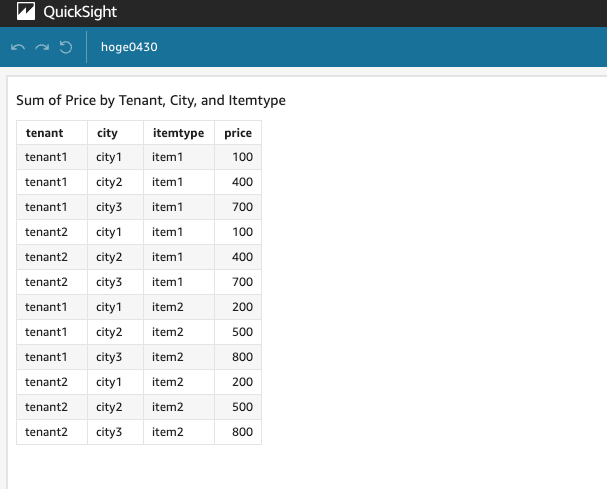This screenshot has width=607, height=489.
Task: Select city3 in the tenant2 item1 row
Action: (109, 282)
